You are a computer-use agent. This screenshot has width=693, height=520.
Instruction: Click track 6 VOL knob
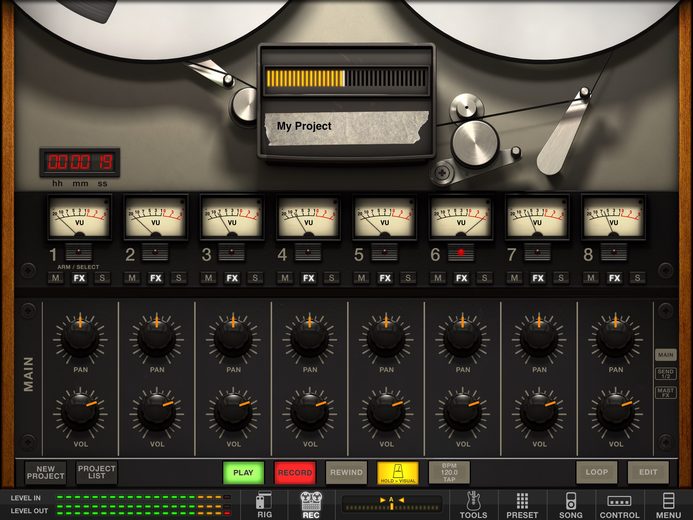tap(463, 412)
